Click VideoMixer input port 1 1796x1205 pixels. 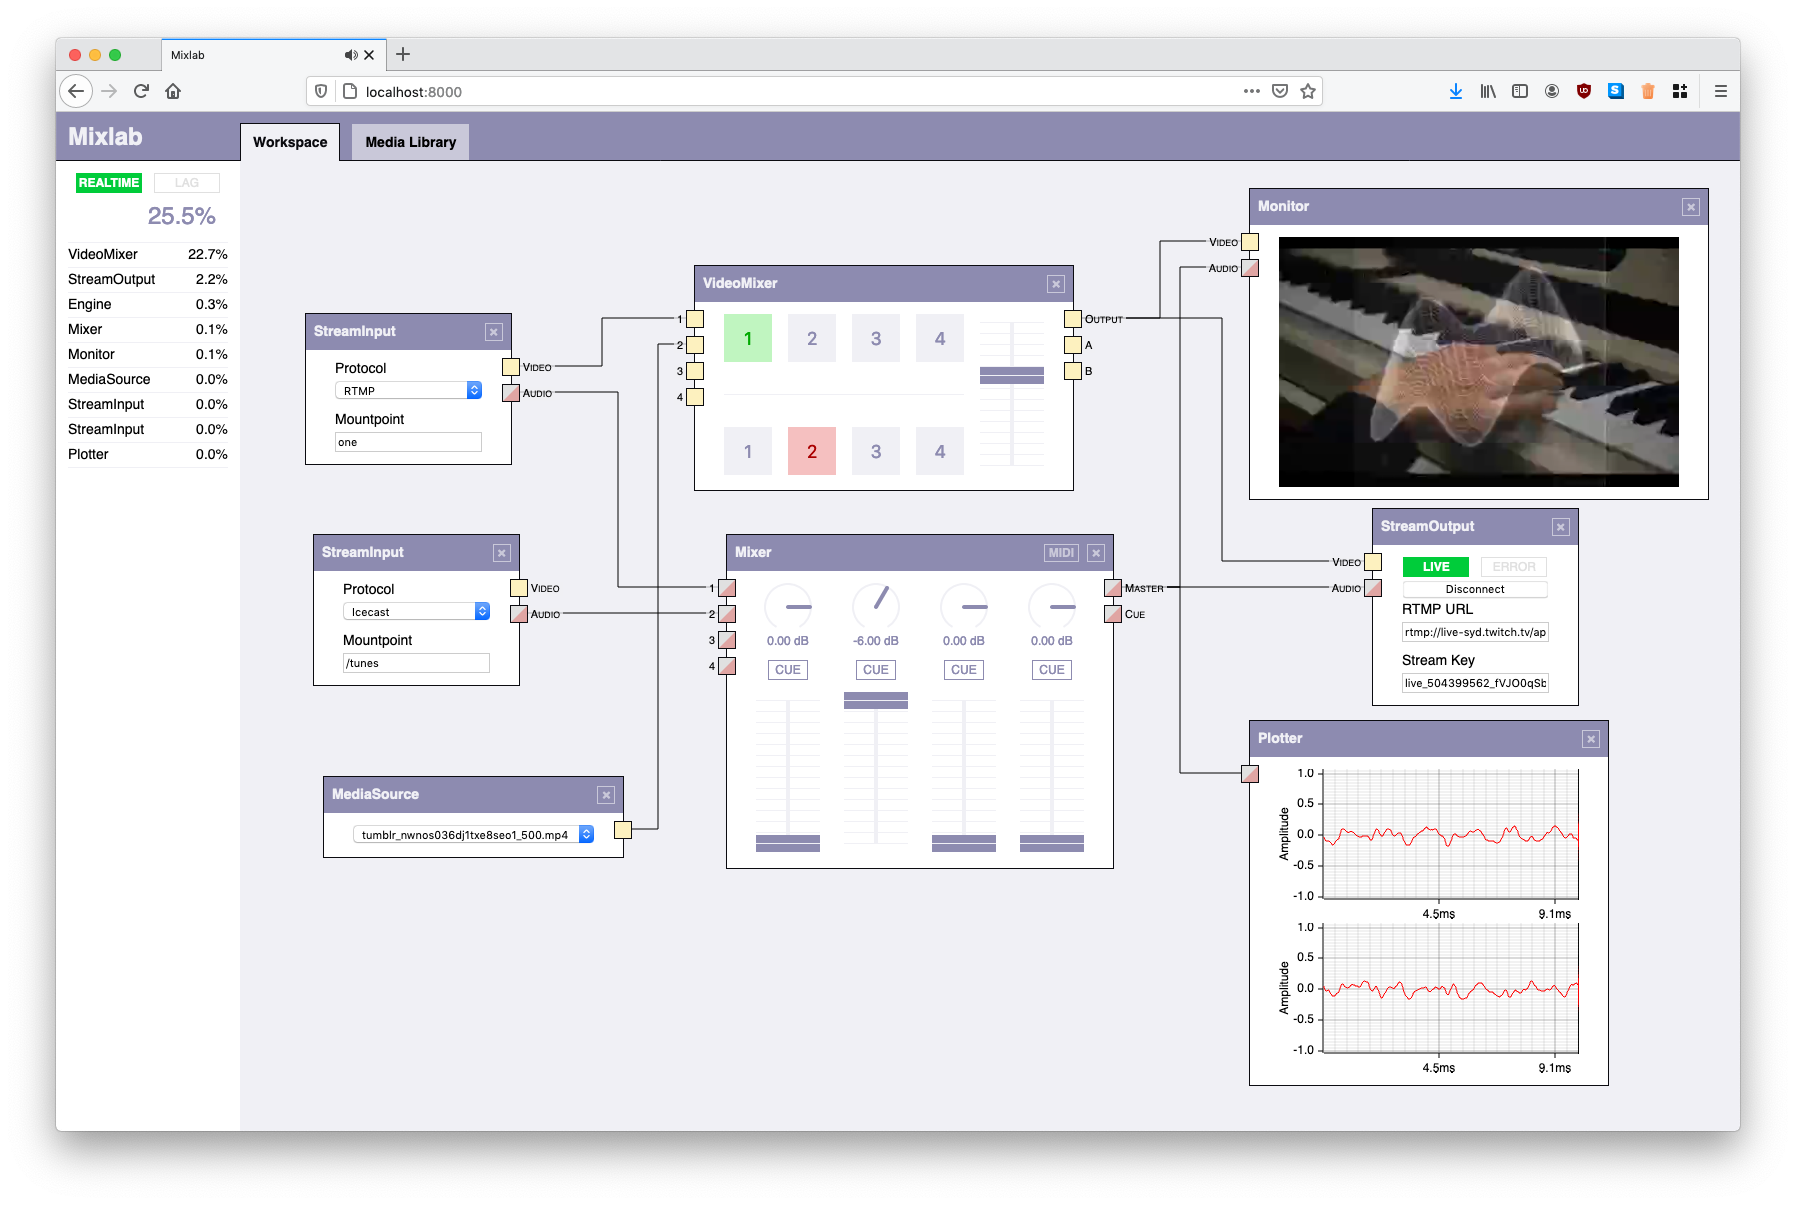695,319
